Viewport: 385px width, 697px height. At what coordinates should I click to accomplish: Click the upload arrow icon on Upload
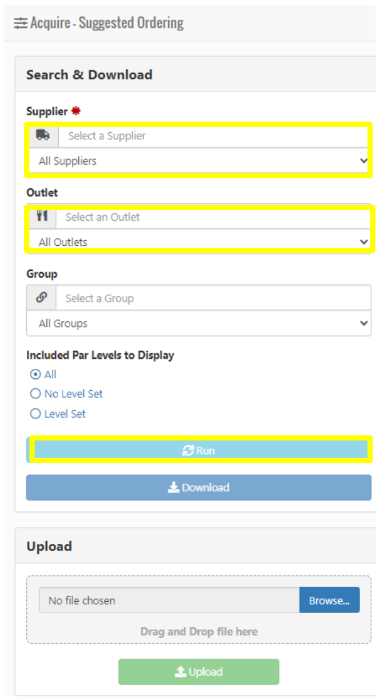click(180, 671)
